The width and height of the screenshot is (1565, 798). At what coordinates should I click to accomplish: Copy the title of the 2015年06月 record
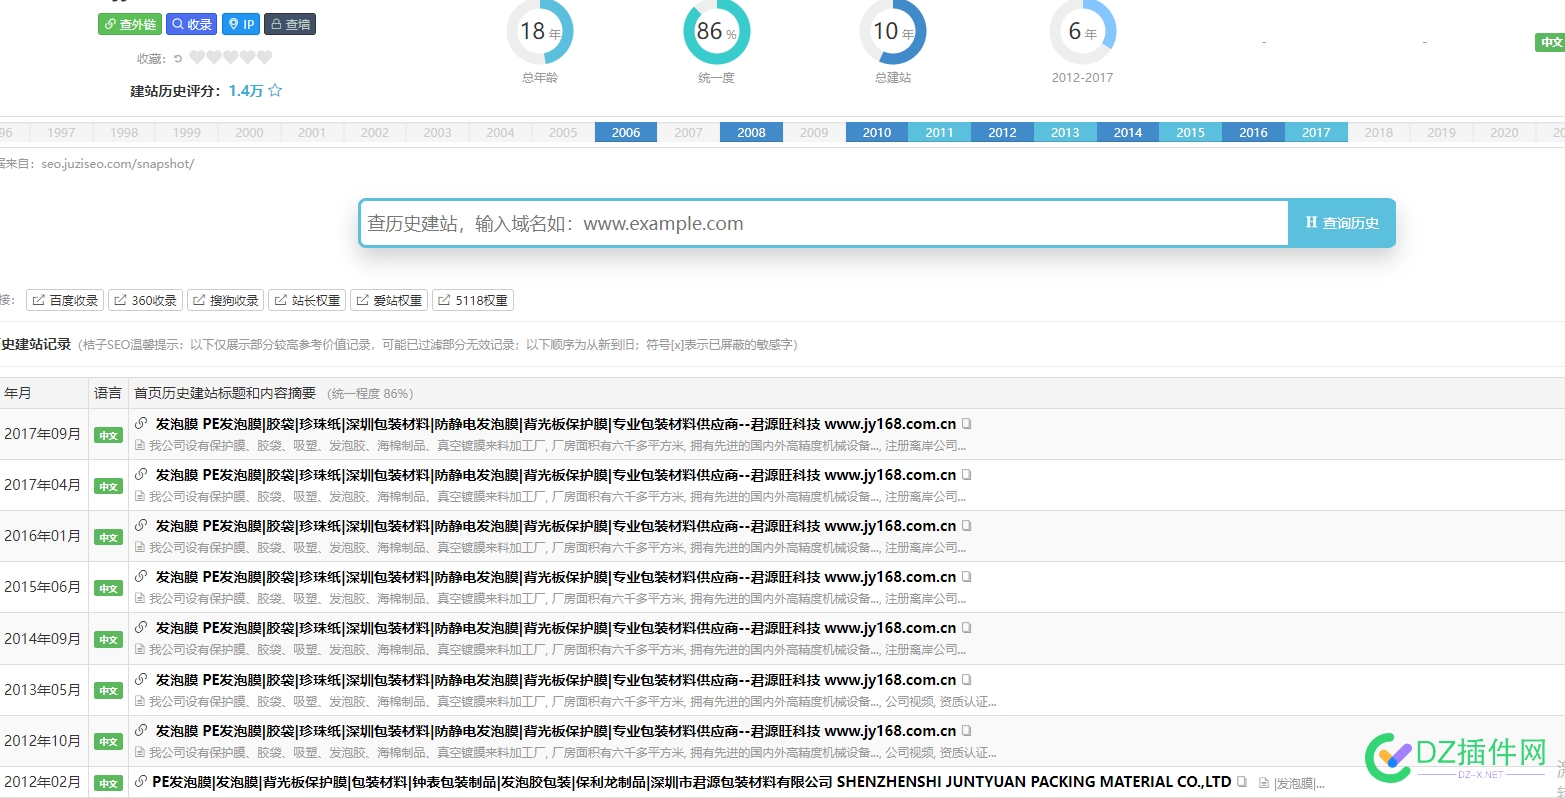tap(966, 577)
